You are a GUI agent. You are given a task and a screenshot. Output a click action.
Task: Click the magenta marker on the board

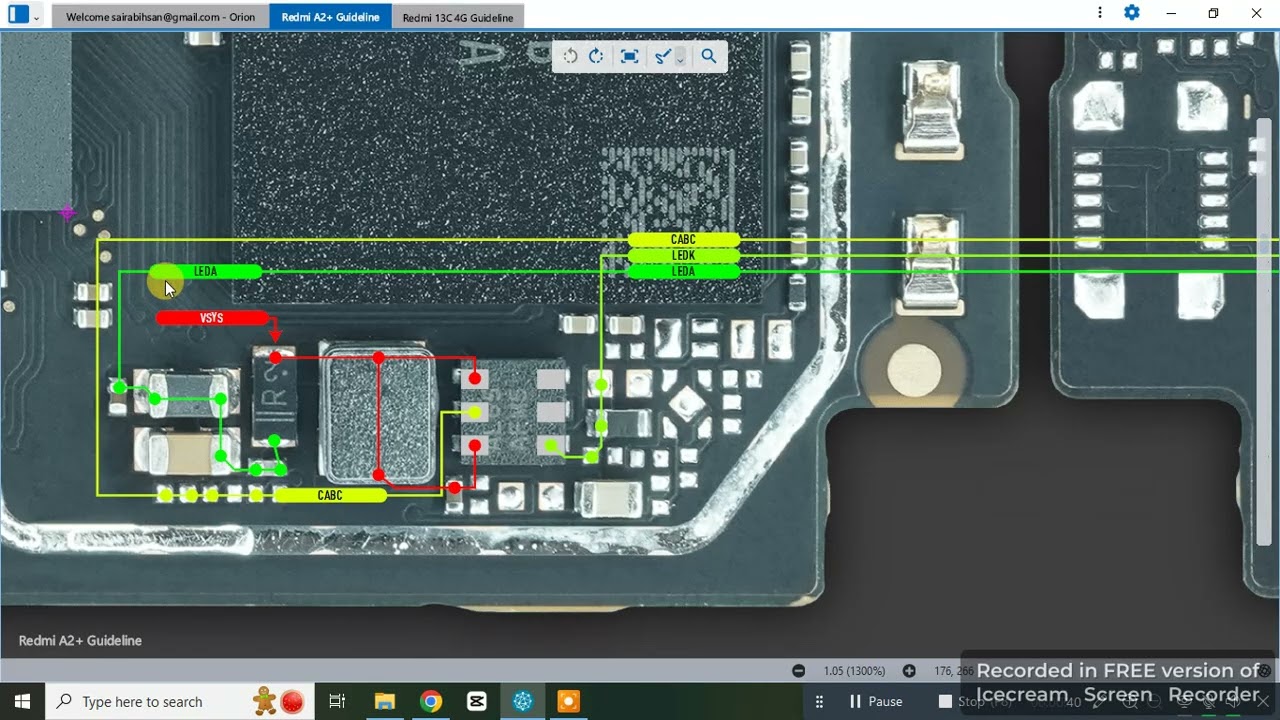click(x=67, y=212)
